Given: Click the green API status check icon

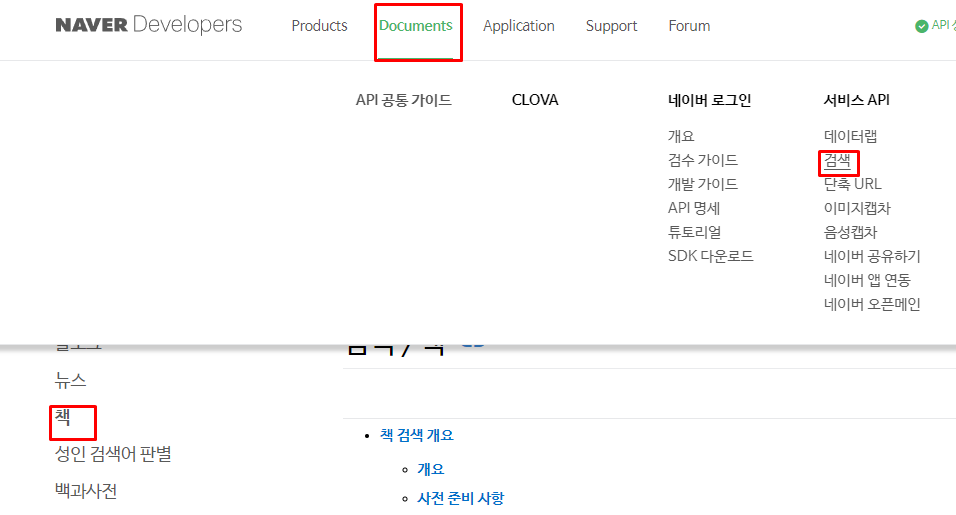Looking at the screenshot, I should (x=921, y=26).
